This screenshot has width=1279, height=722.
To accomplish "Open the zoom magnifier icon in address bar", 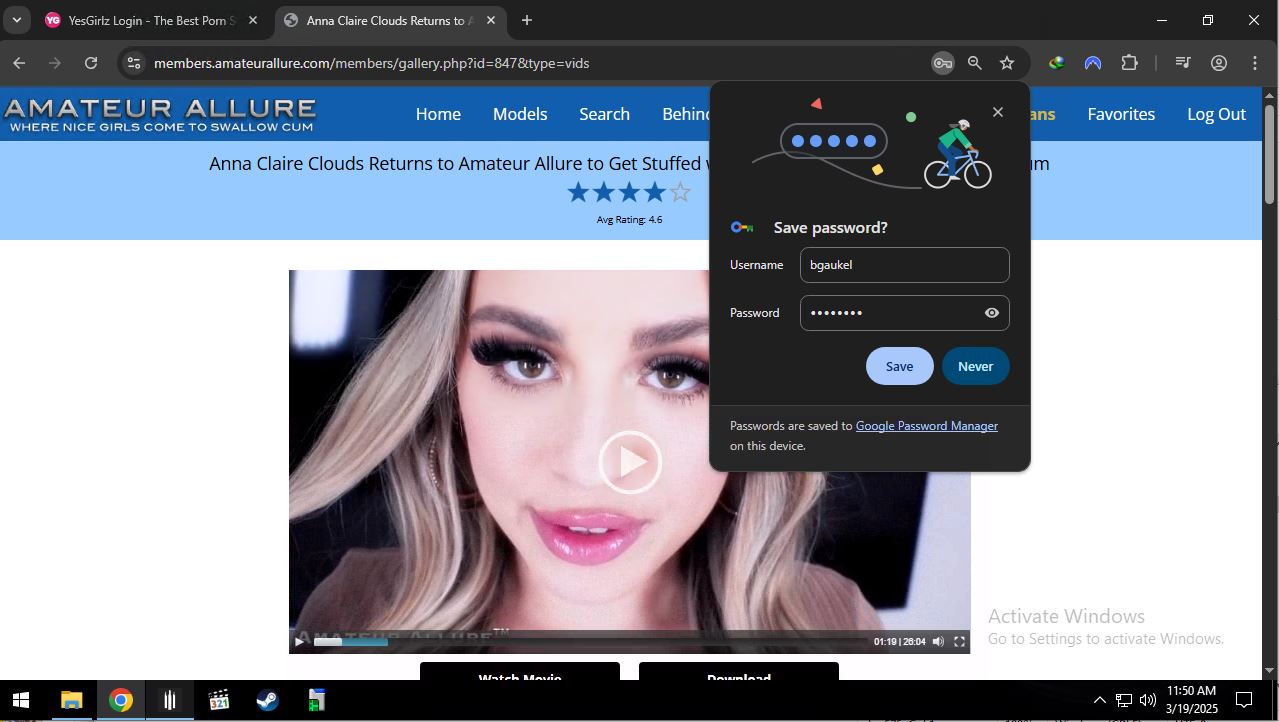I will pos(974,63).
